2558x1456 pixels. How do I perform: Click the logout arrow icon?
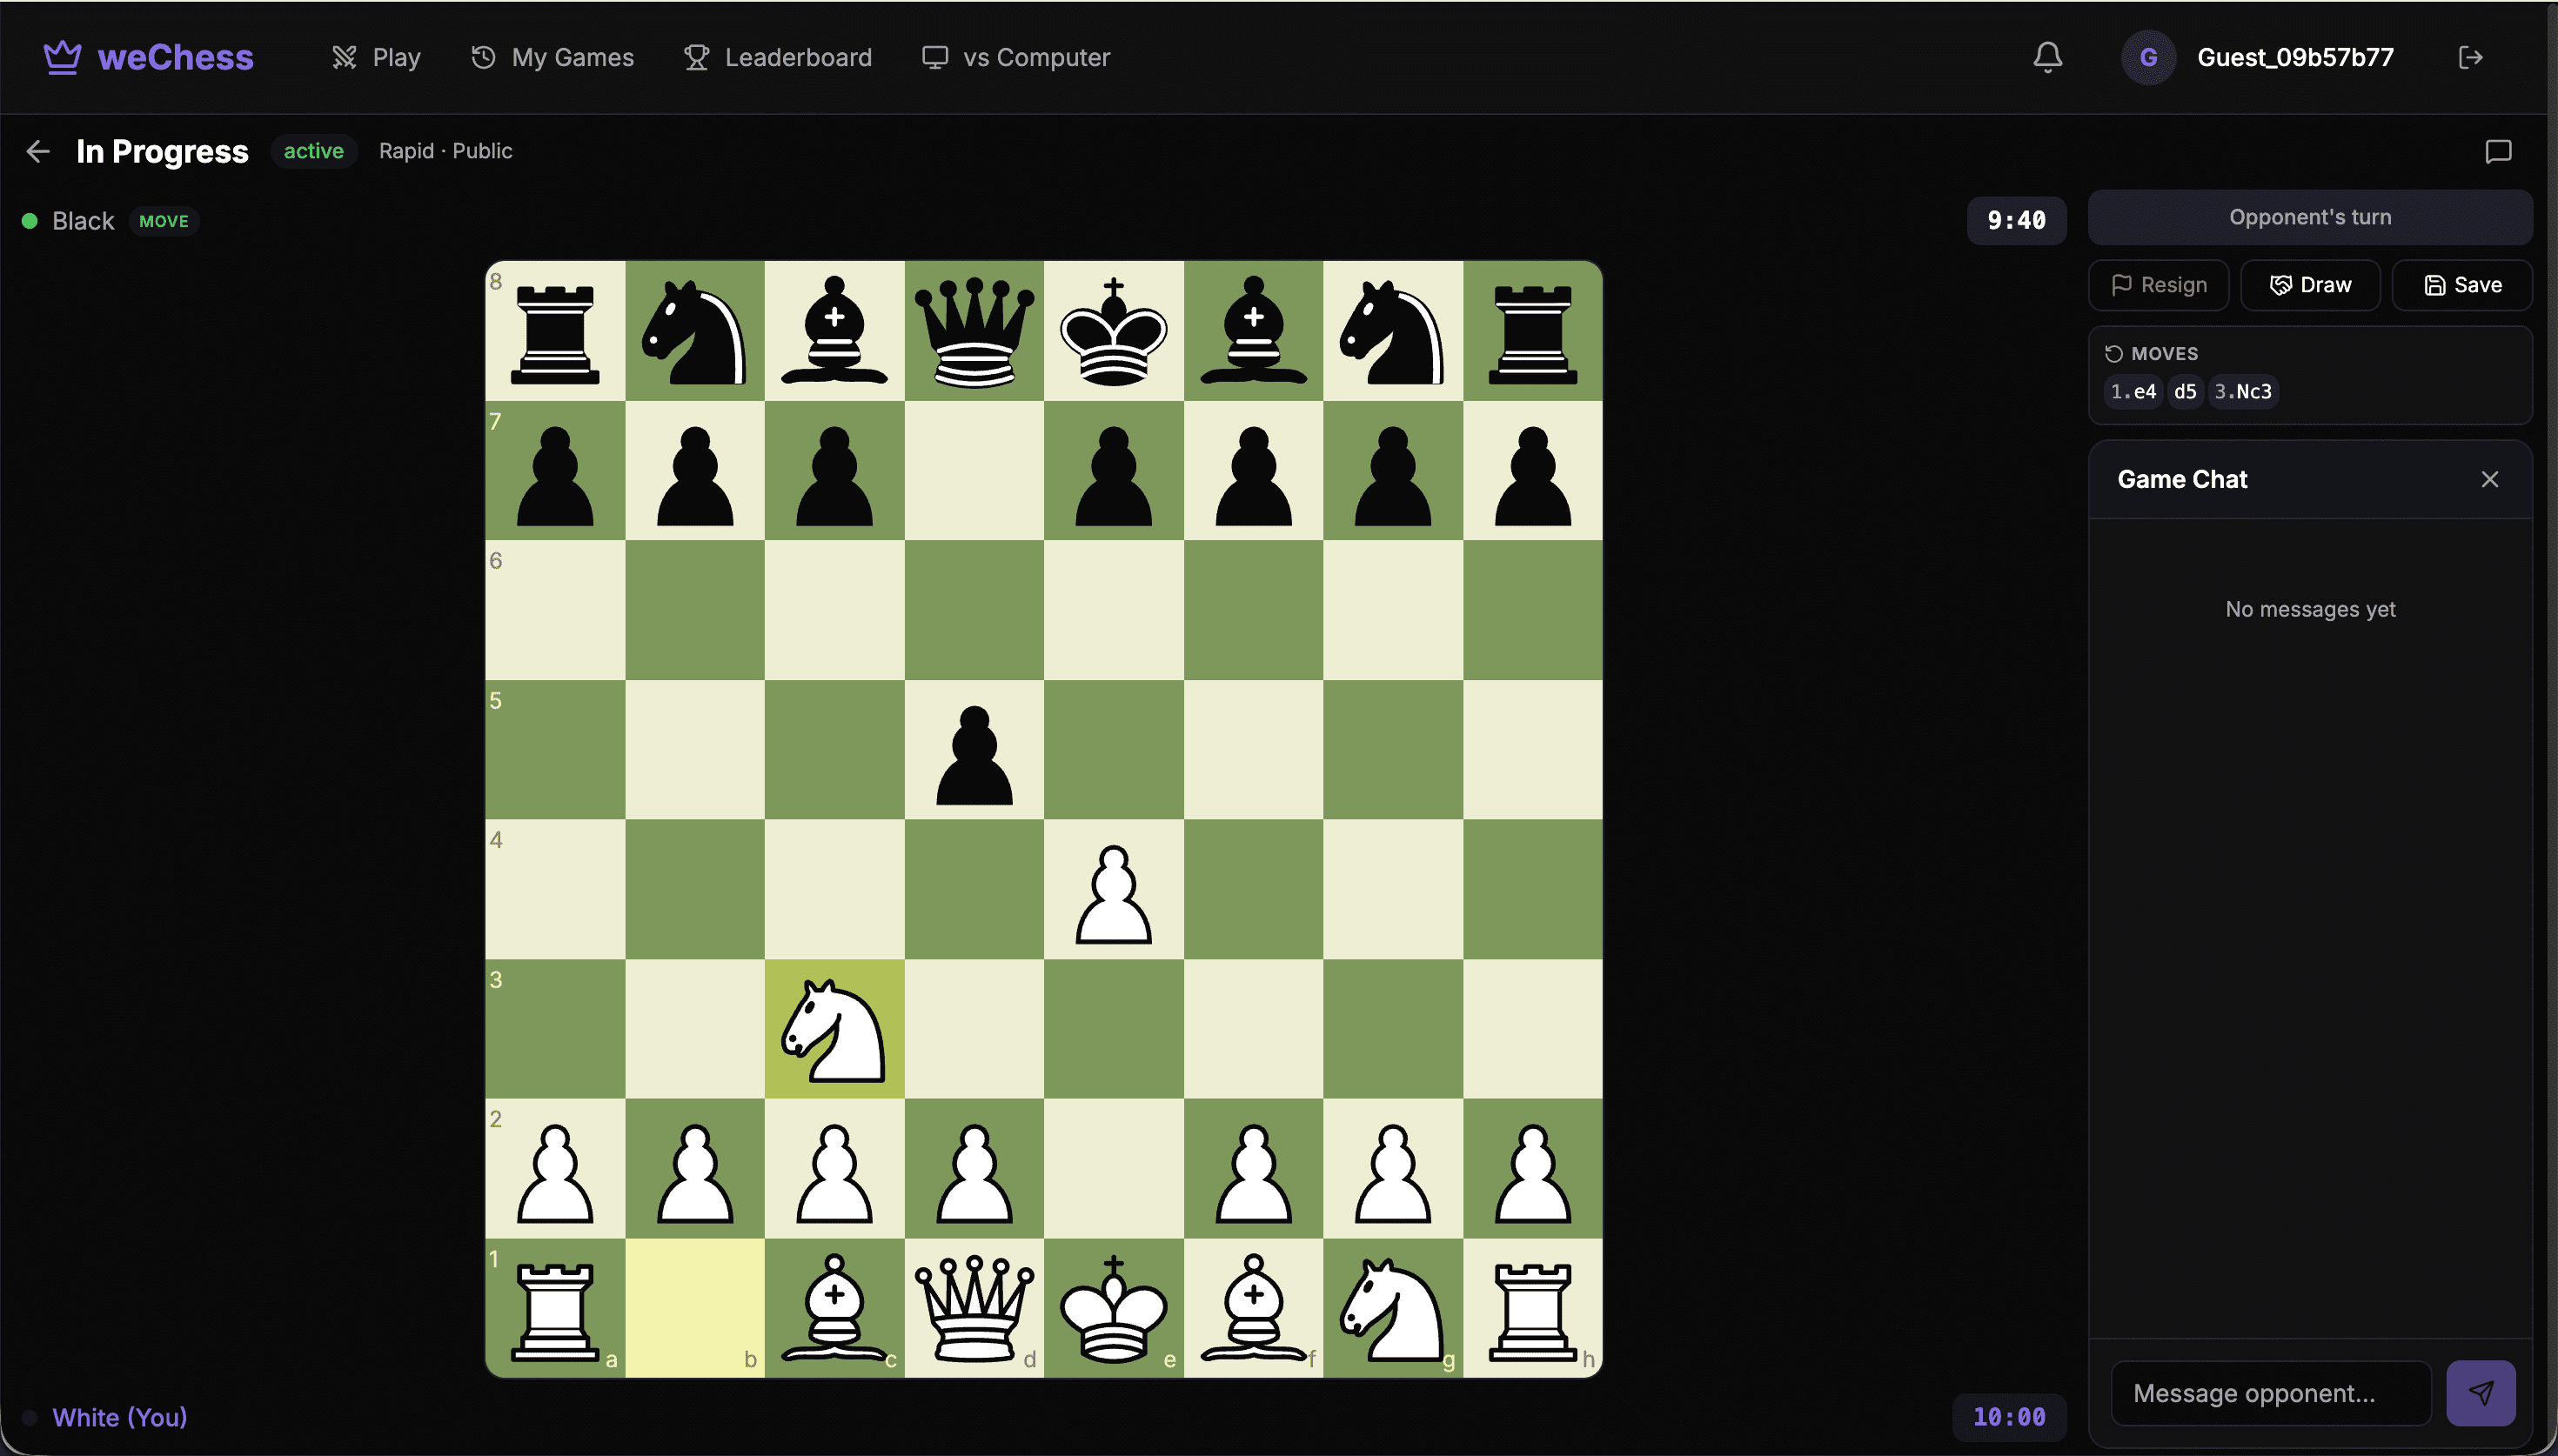2470,57
